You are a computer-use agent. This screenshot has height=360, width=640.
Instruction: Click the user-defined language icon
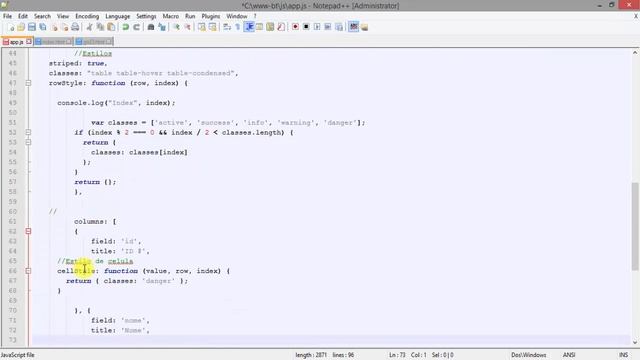click(259, 27)
